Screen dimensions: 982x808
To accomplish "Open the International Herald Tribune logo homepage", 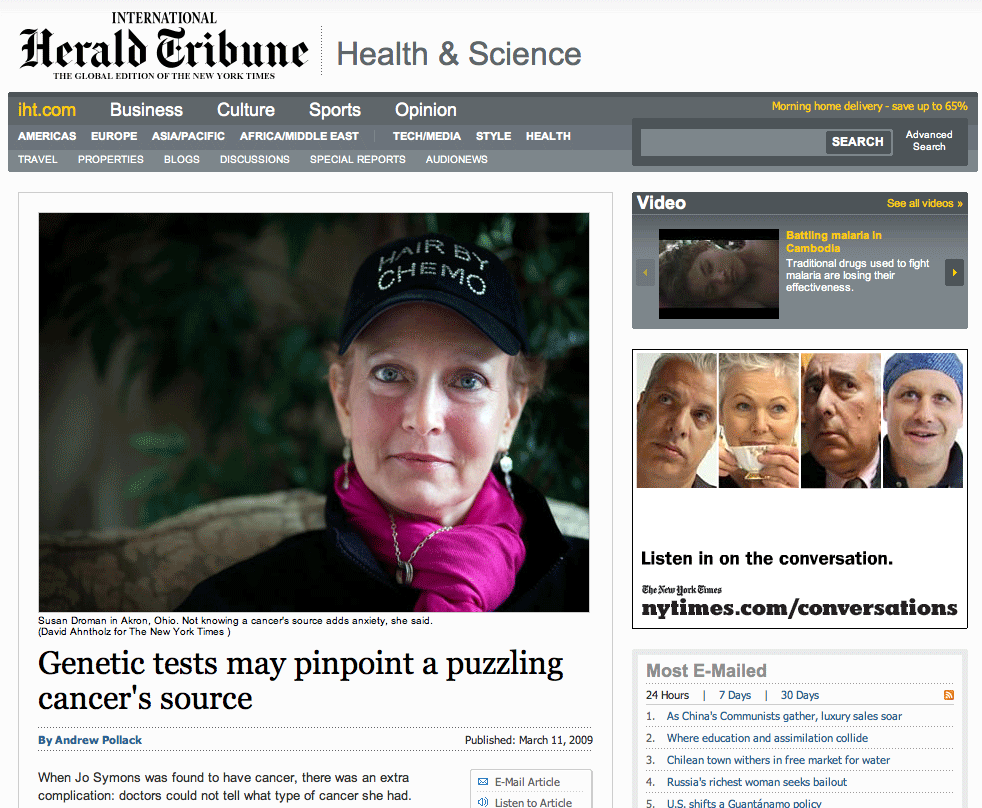I will click(x=164, y=46).
